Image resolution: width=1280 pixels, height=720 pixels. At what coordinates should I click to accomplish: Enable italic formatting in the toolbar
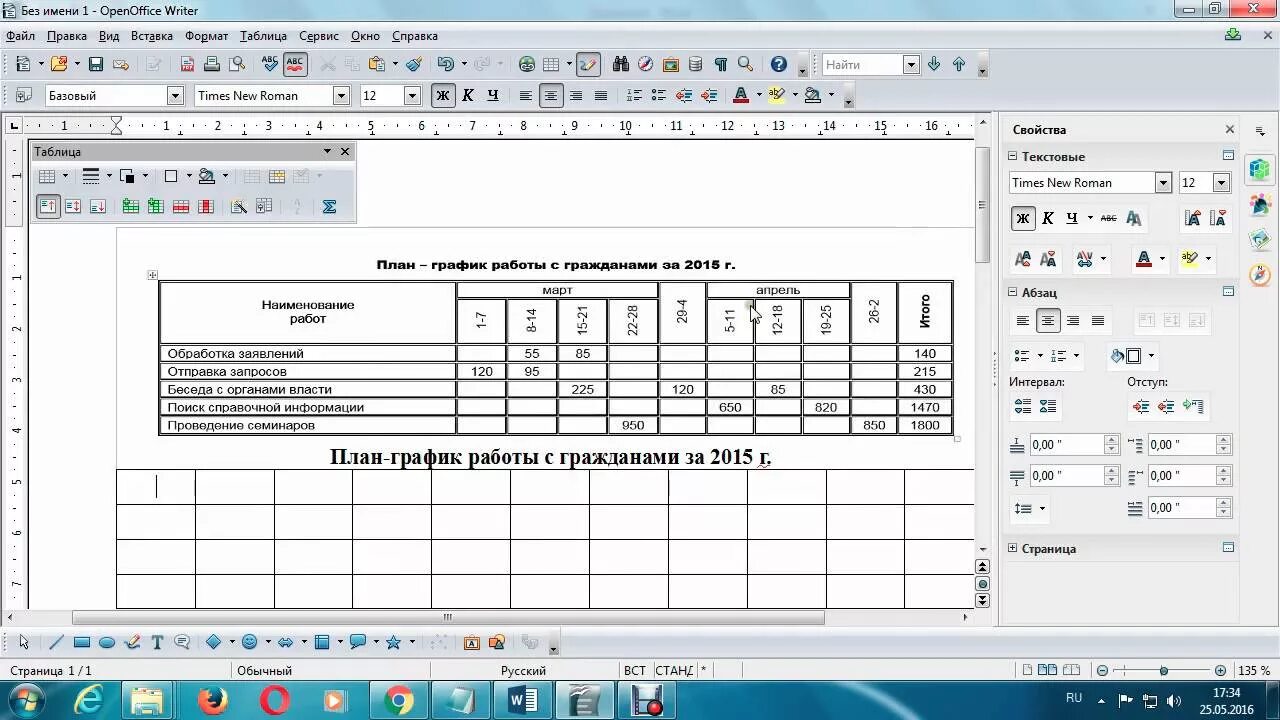click(467, 95)
